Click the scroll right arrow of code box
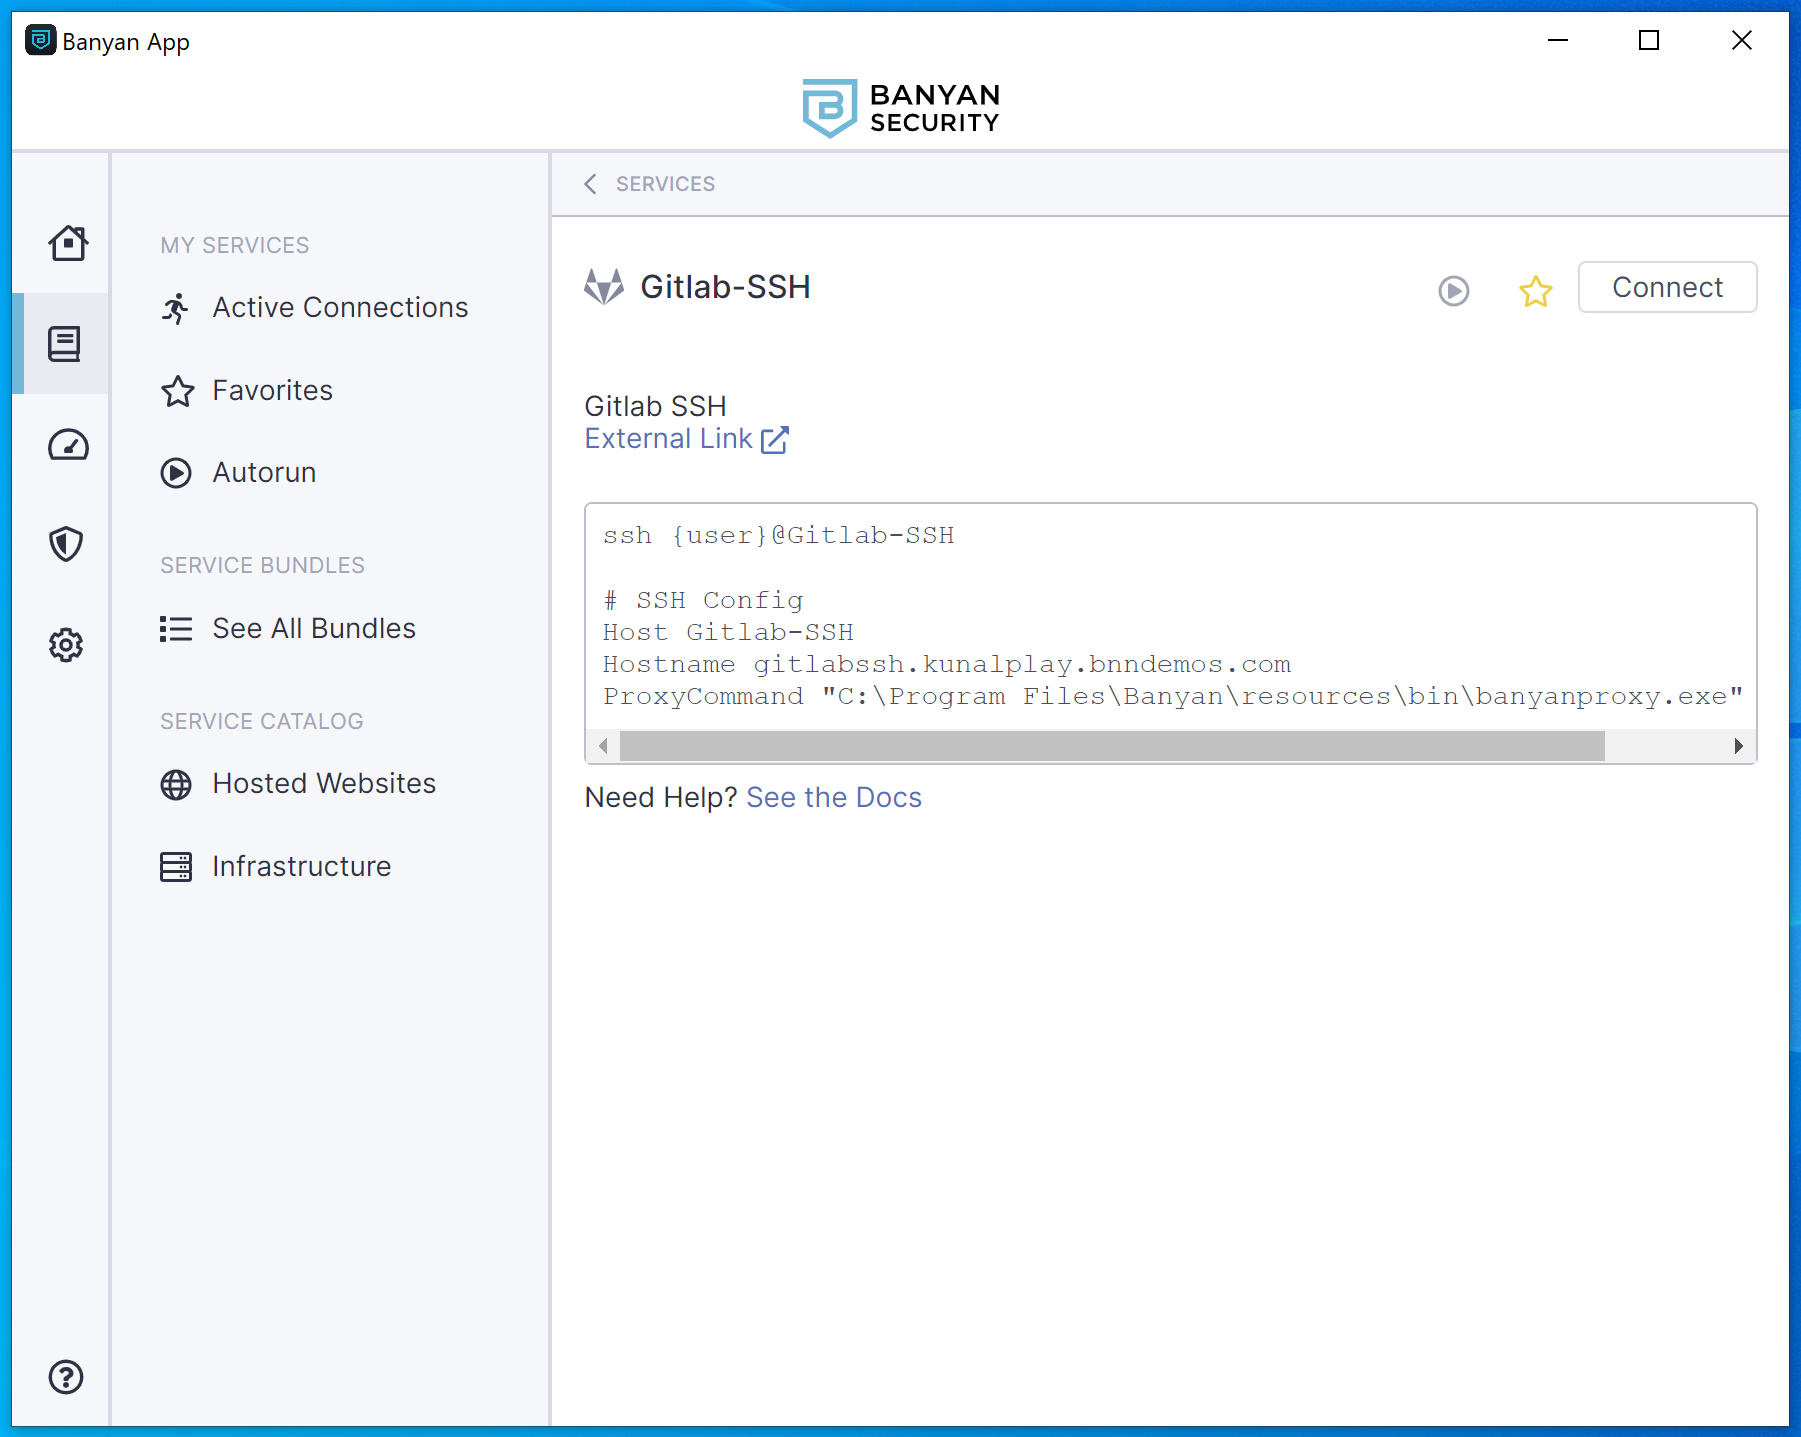Image resolution: width=1801 pixels, height=1437 pixels. [x=1738, y=746]
